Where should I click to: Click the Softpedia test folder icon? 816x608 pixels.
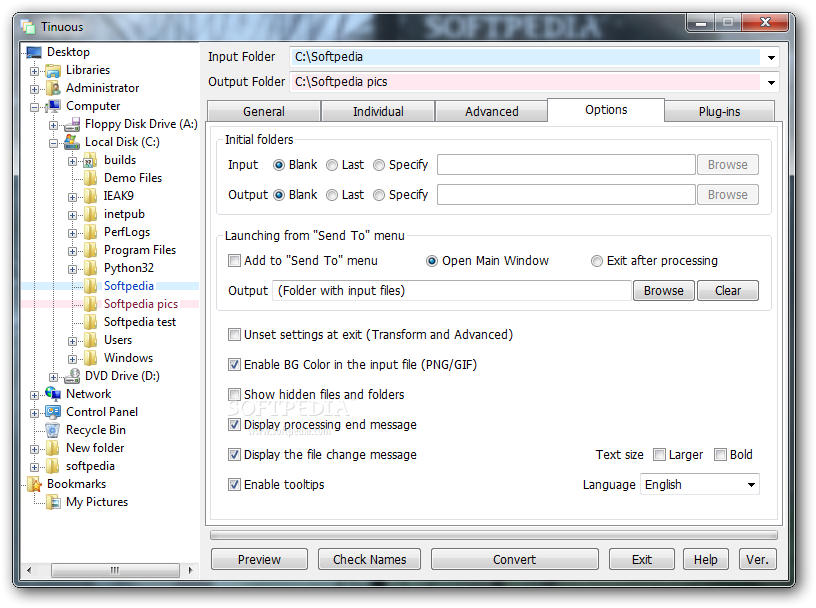coord(91,322)
